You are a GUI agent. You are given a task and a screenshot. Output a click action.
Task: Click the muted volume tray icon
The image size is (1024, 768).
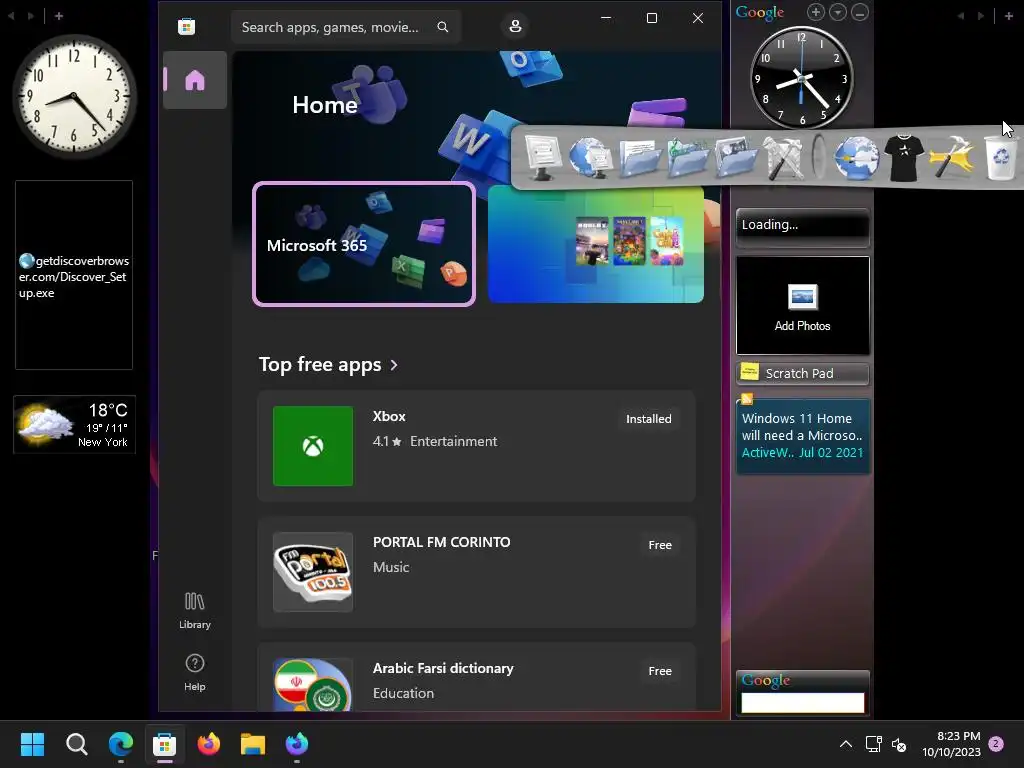(x=899, y=744)
